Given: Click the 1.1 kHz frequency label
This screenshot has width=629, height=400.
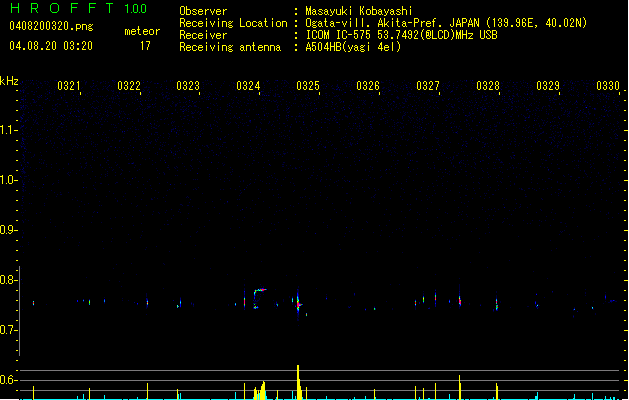Looking at the screenshot, I should (x=8, y=130).
